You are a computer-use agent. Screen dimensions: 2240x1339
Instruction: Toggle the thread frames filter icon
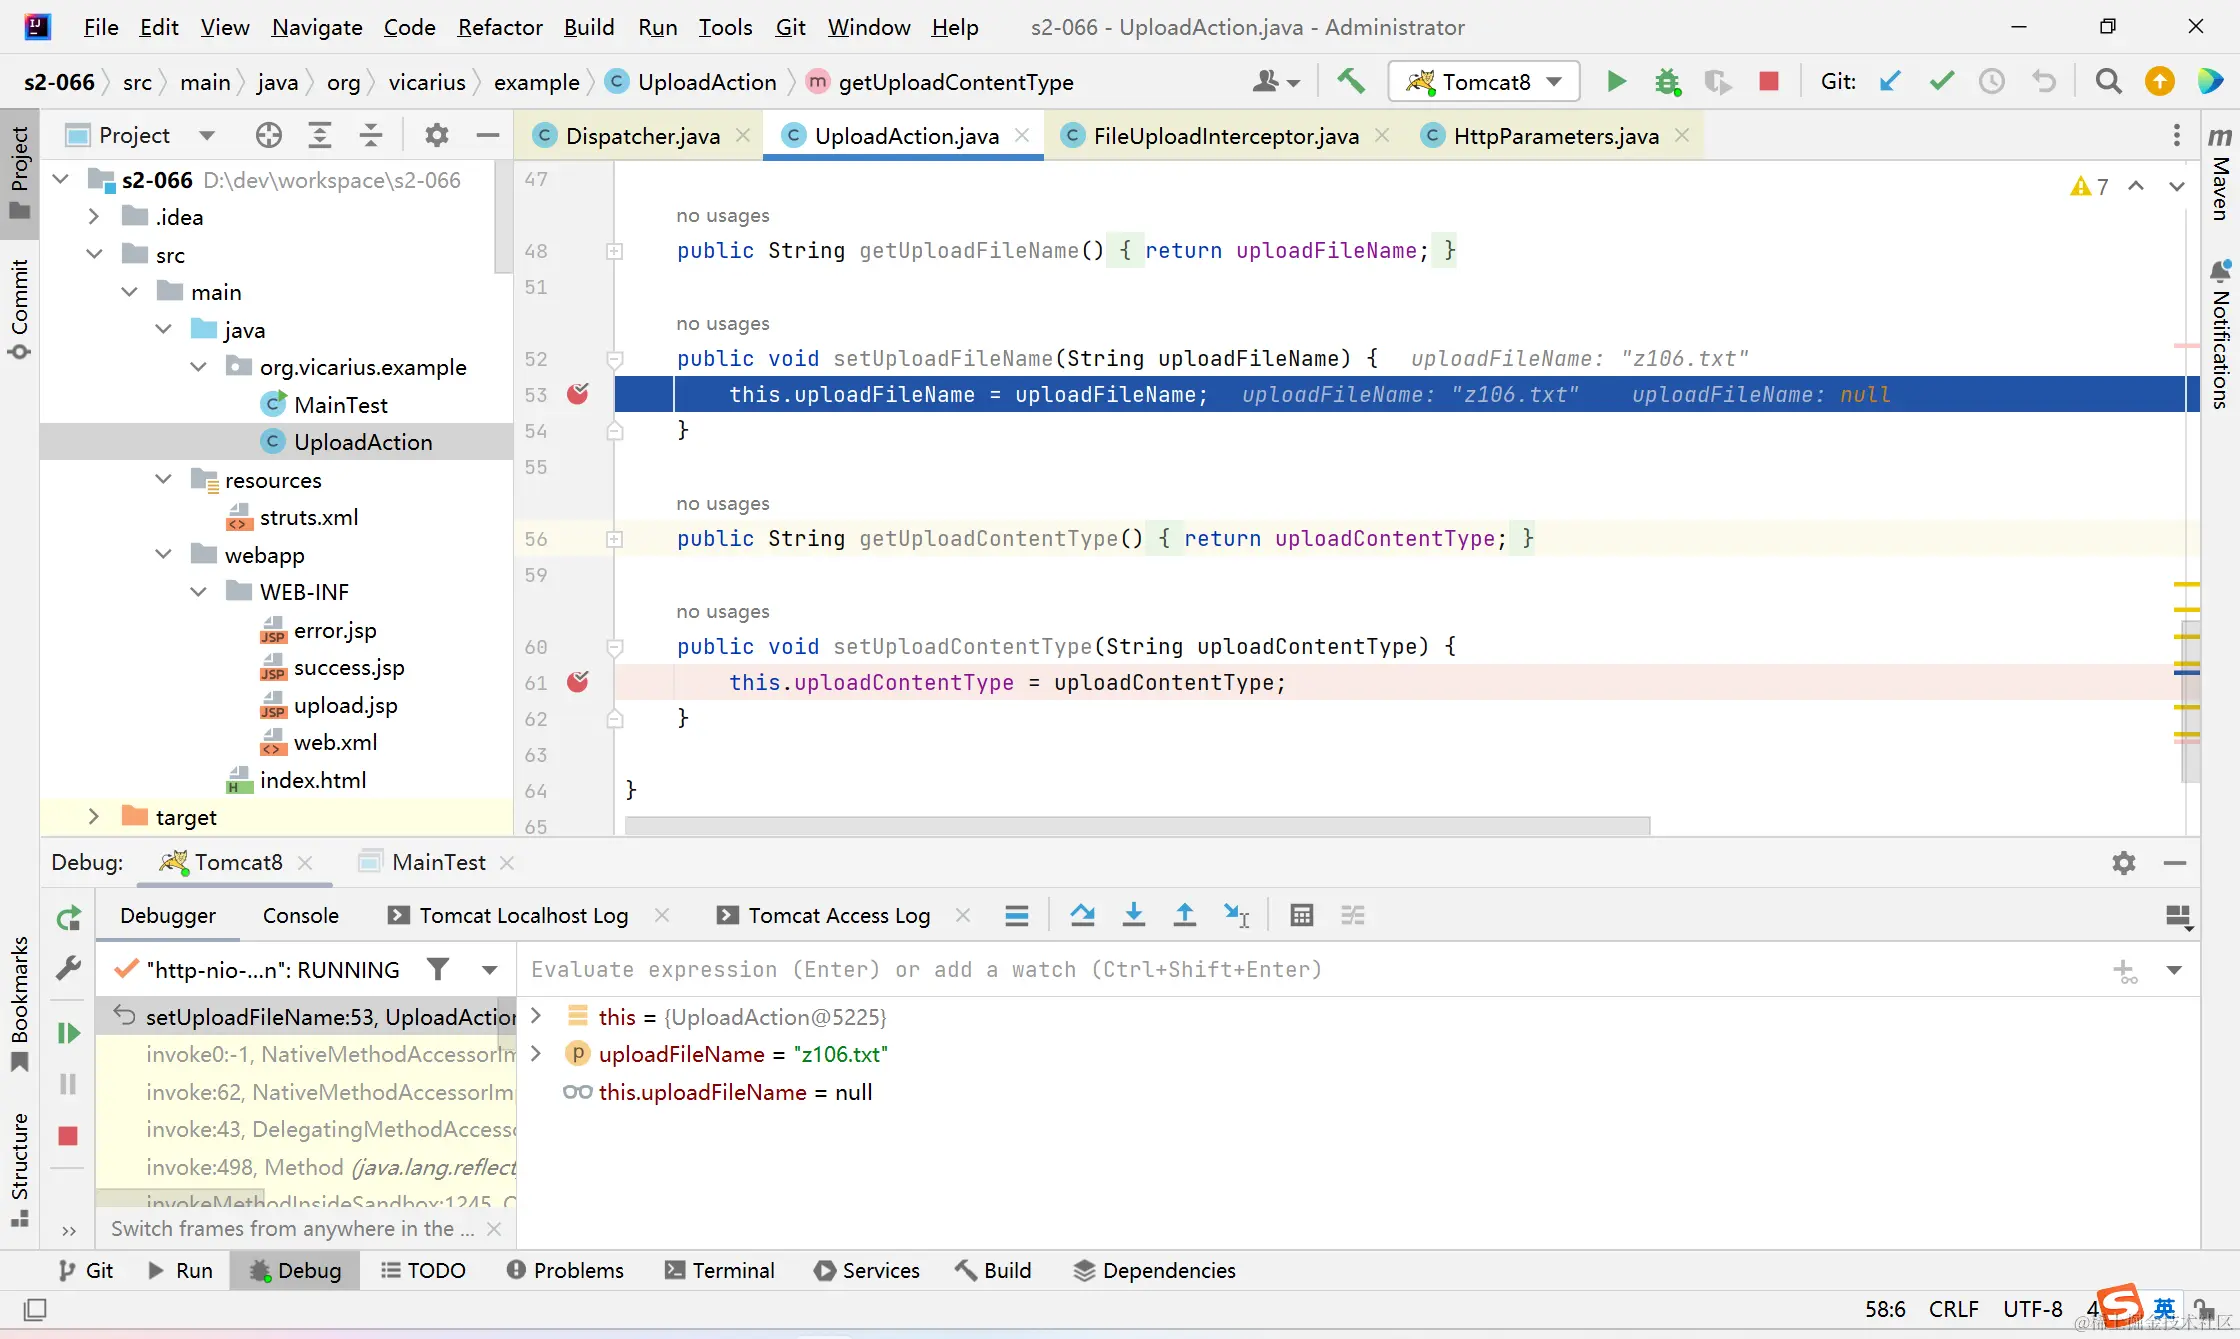click(438, 969)
